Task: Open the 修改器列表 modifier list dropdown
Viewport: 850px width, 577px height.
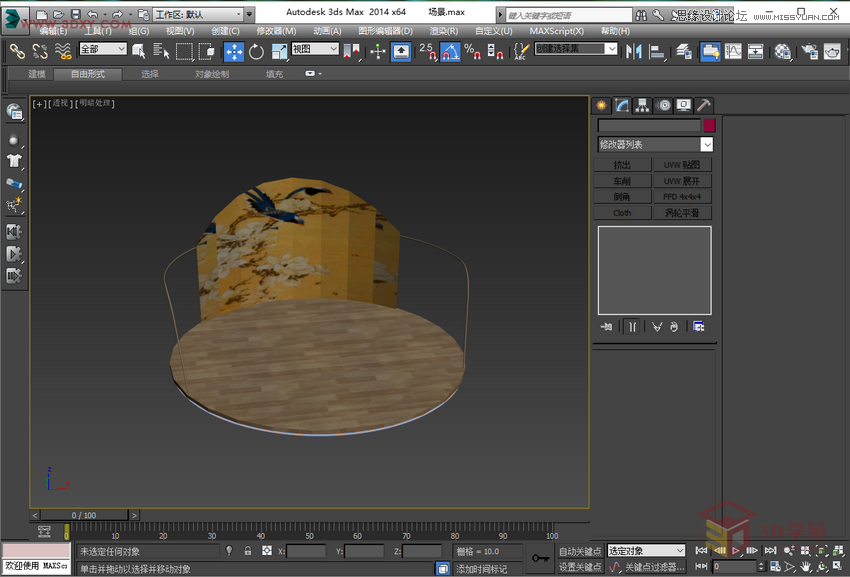Action: coord(655,143)
